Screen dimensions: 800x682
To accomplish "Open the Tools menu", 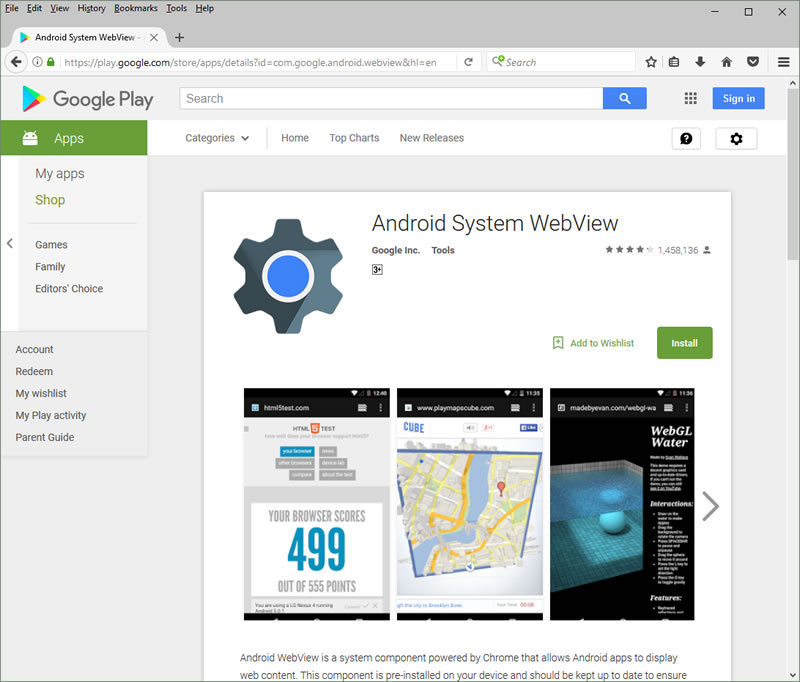I will [x=177, y=8].
